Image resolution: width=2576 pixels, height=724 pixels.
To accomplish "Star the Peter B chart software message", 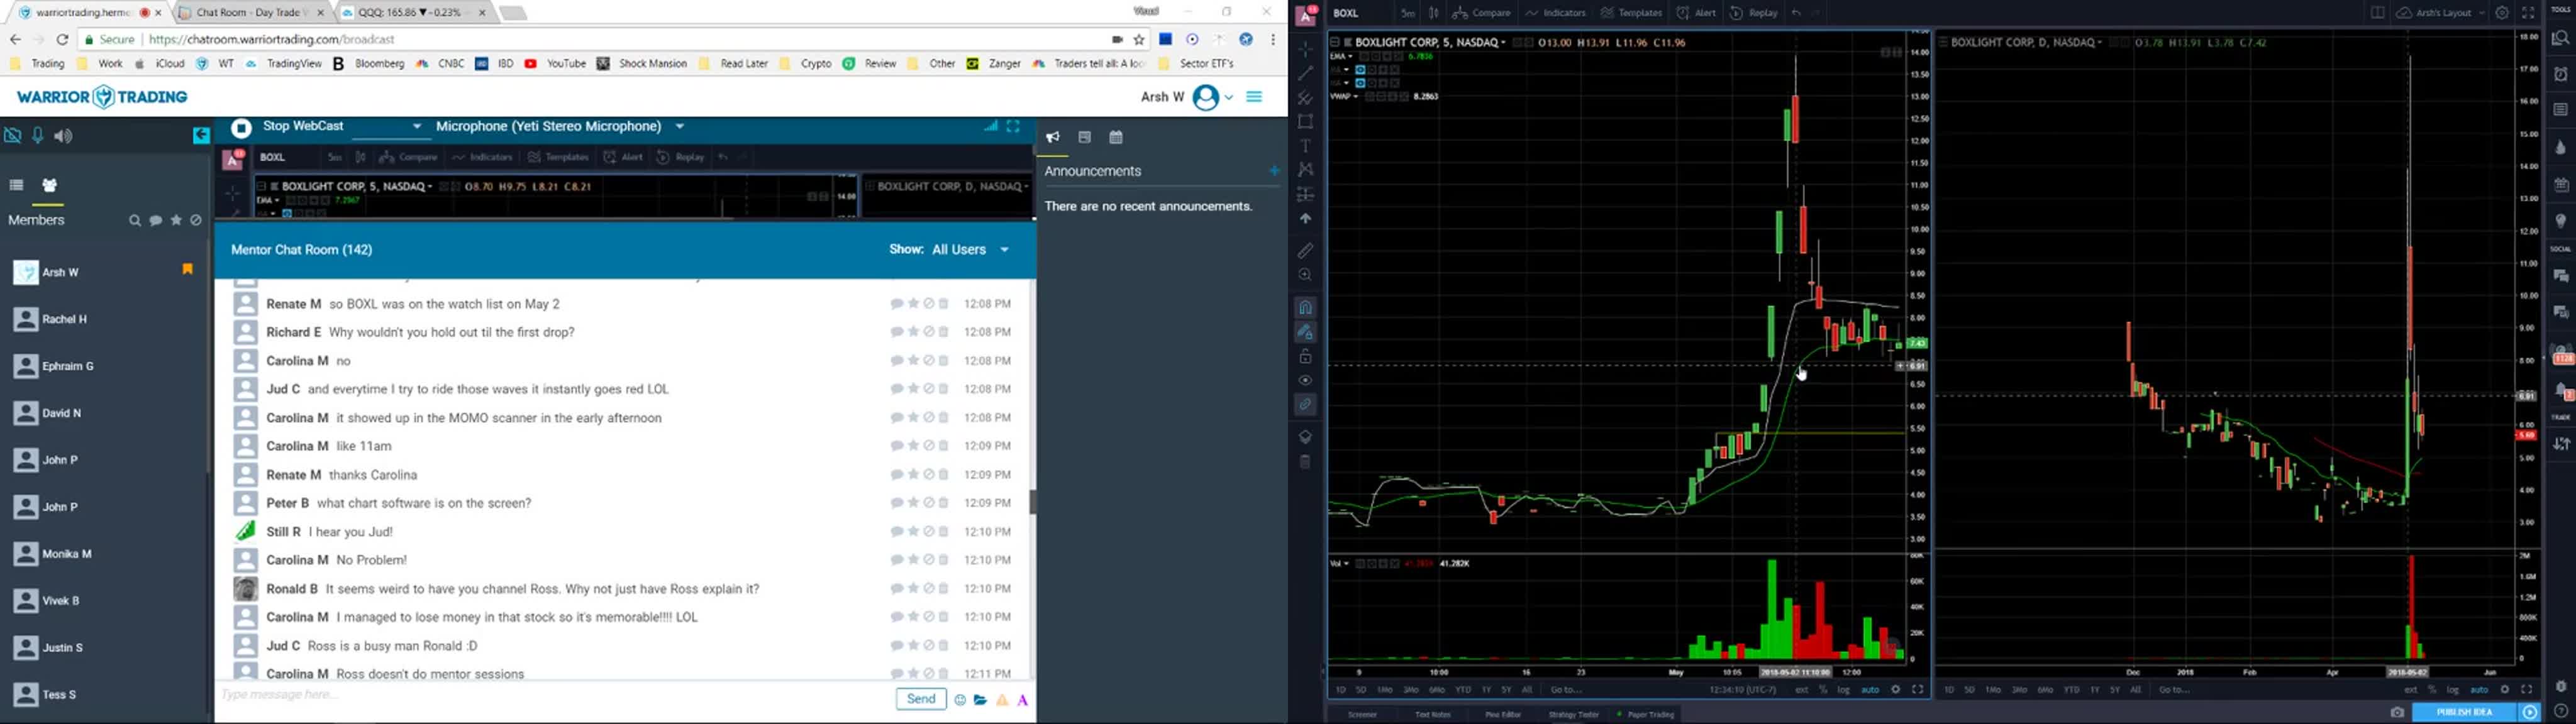I will click(913, 503).
